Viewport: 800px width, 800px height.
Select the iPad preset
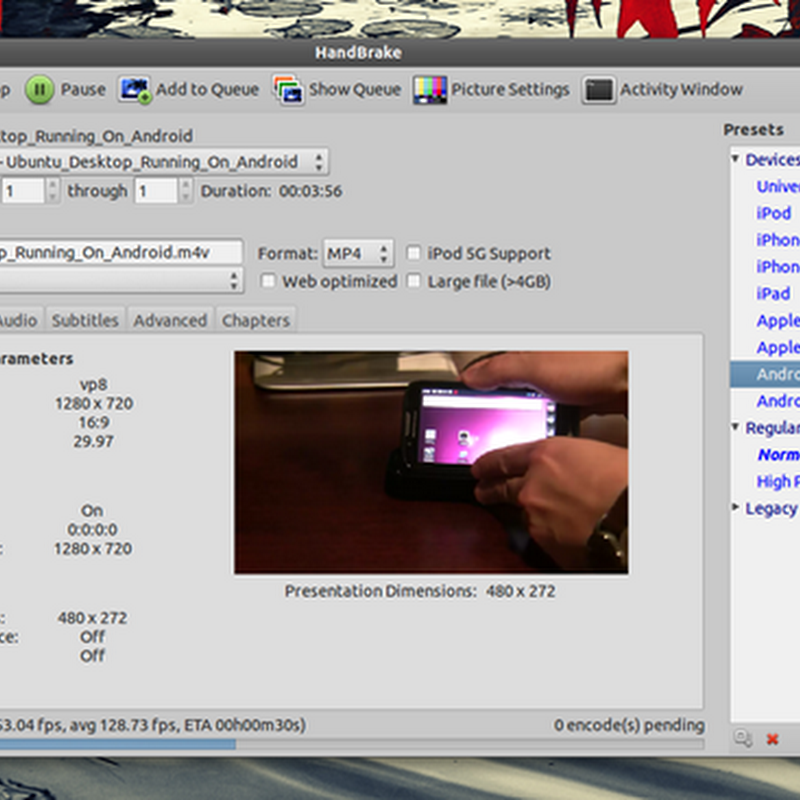773,293
